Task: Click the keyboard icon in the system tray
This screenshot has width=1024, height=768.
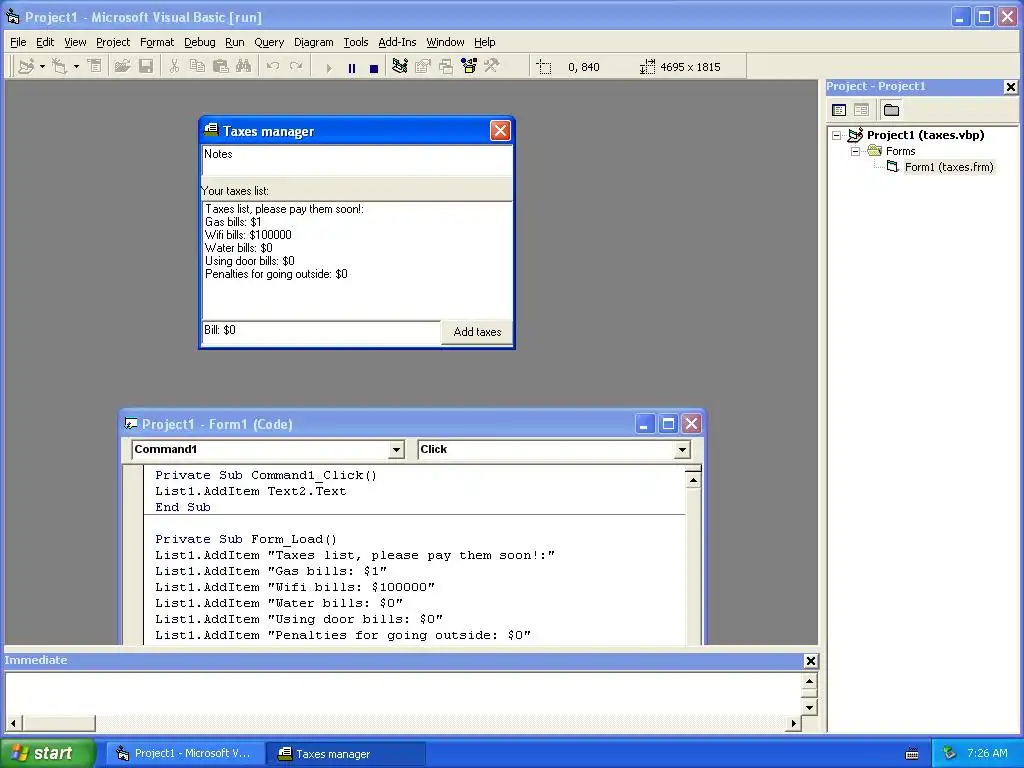Action: coord(912,754)
